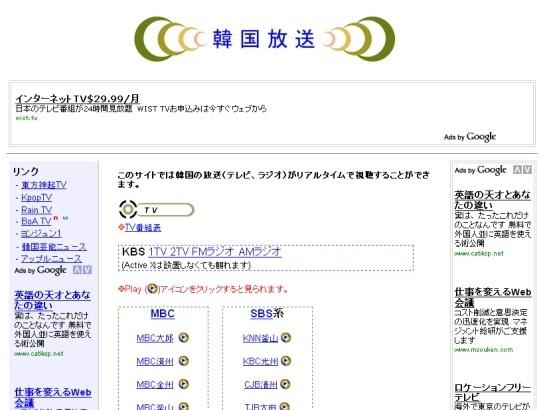Open KNN釜山 text link
The image size is (545, 410).
260,338
